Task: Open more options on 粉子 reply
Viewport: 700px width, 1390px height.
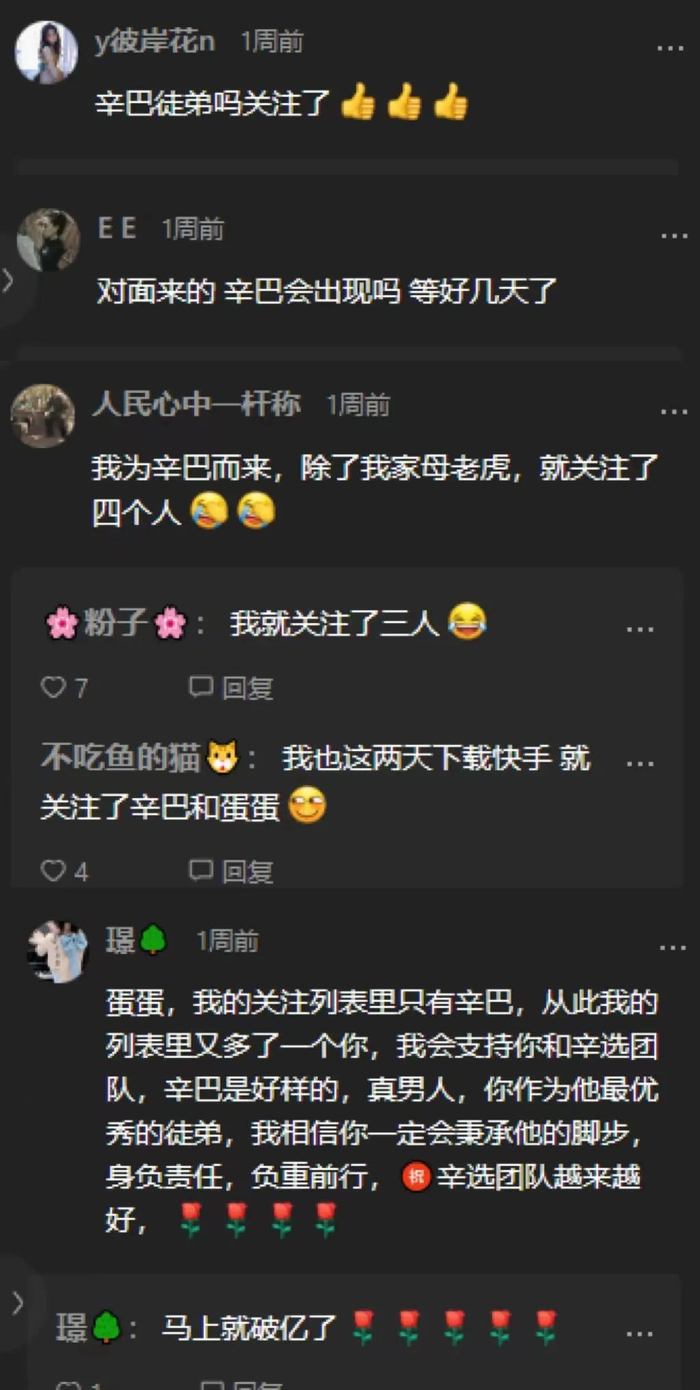Action: (640, 630)
